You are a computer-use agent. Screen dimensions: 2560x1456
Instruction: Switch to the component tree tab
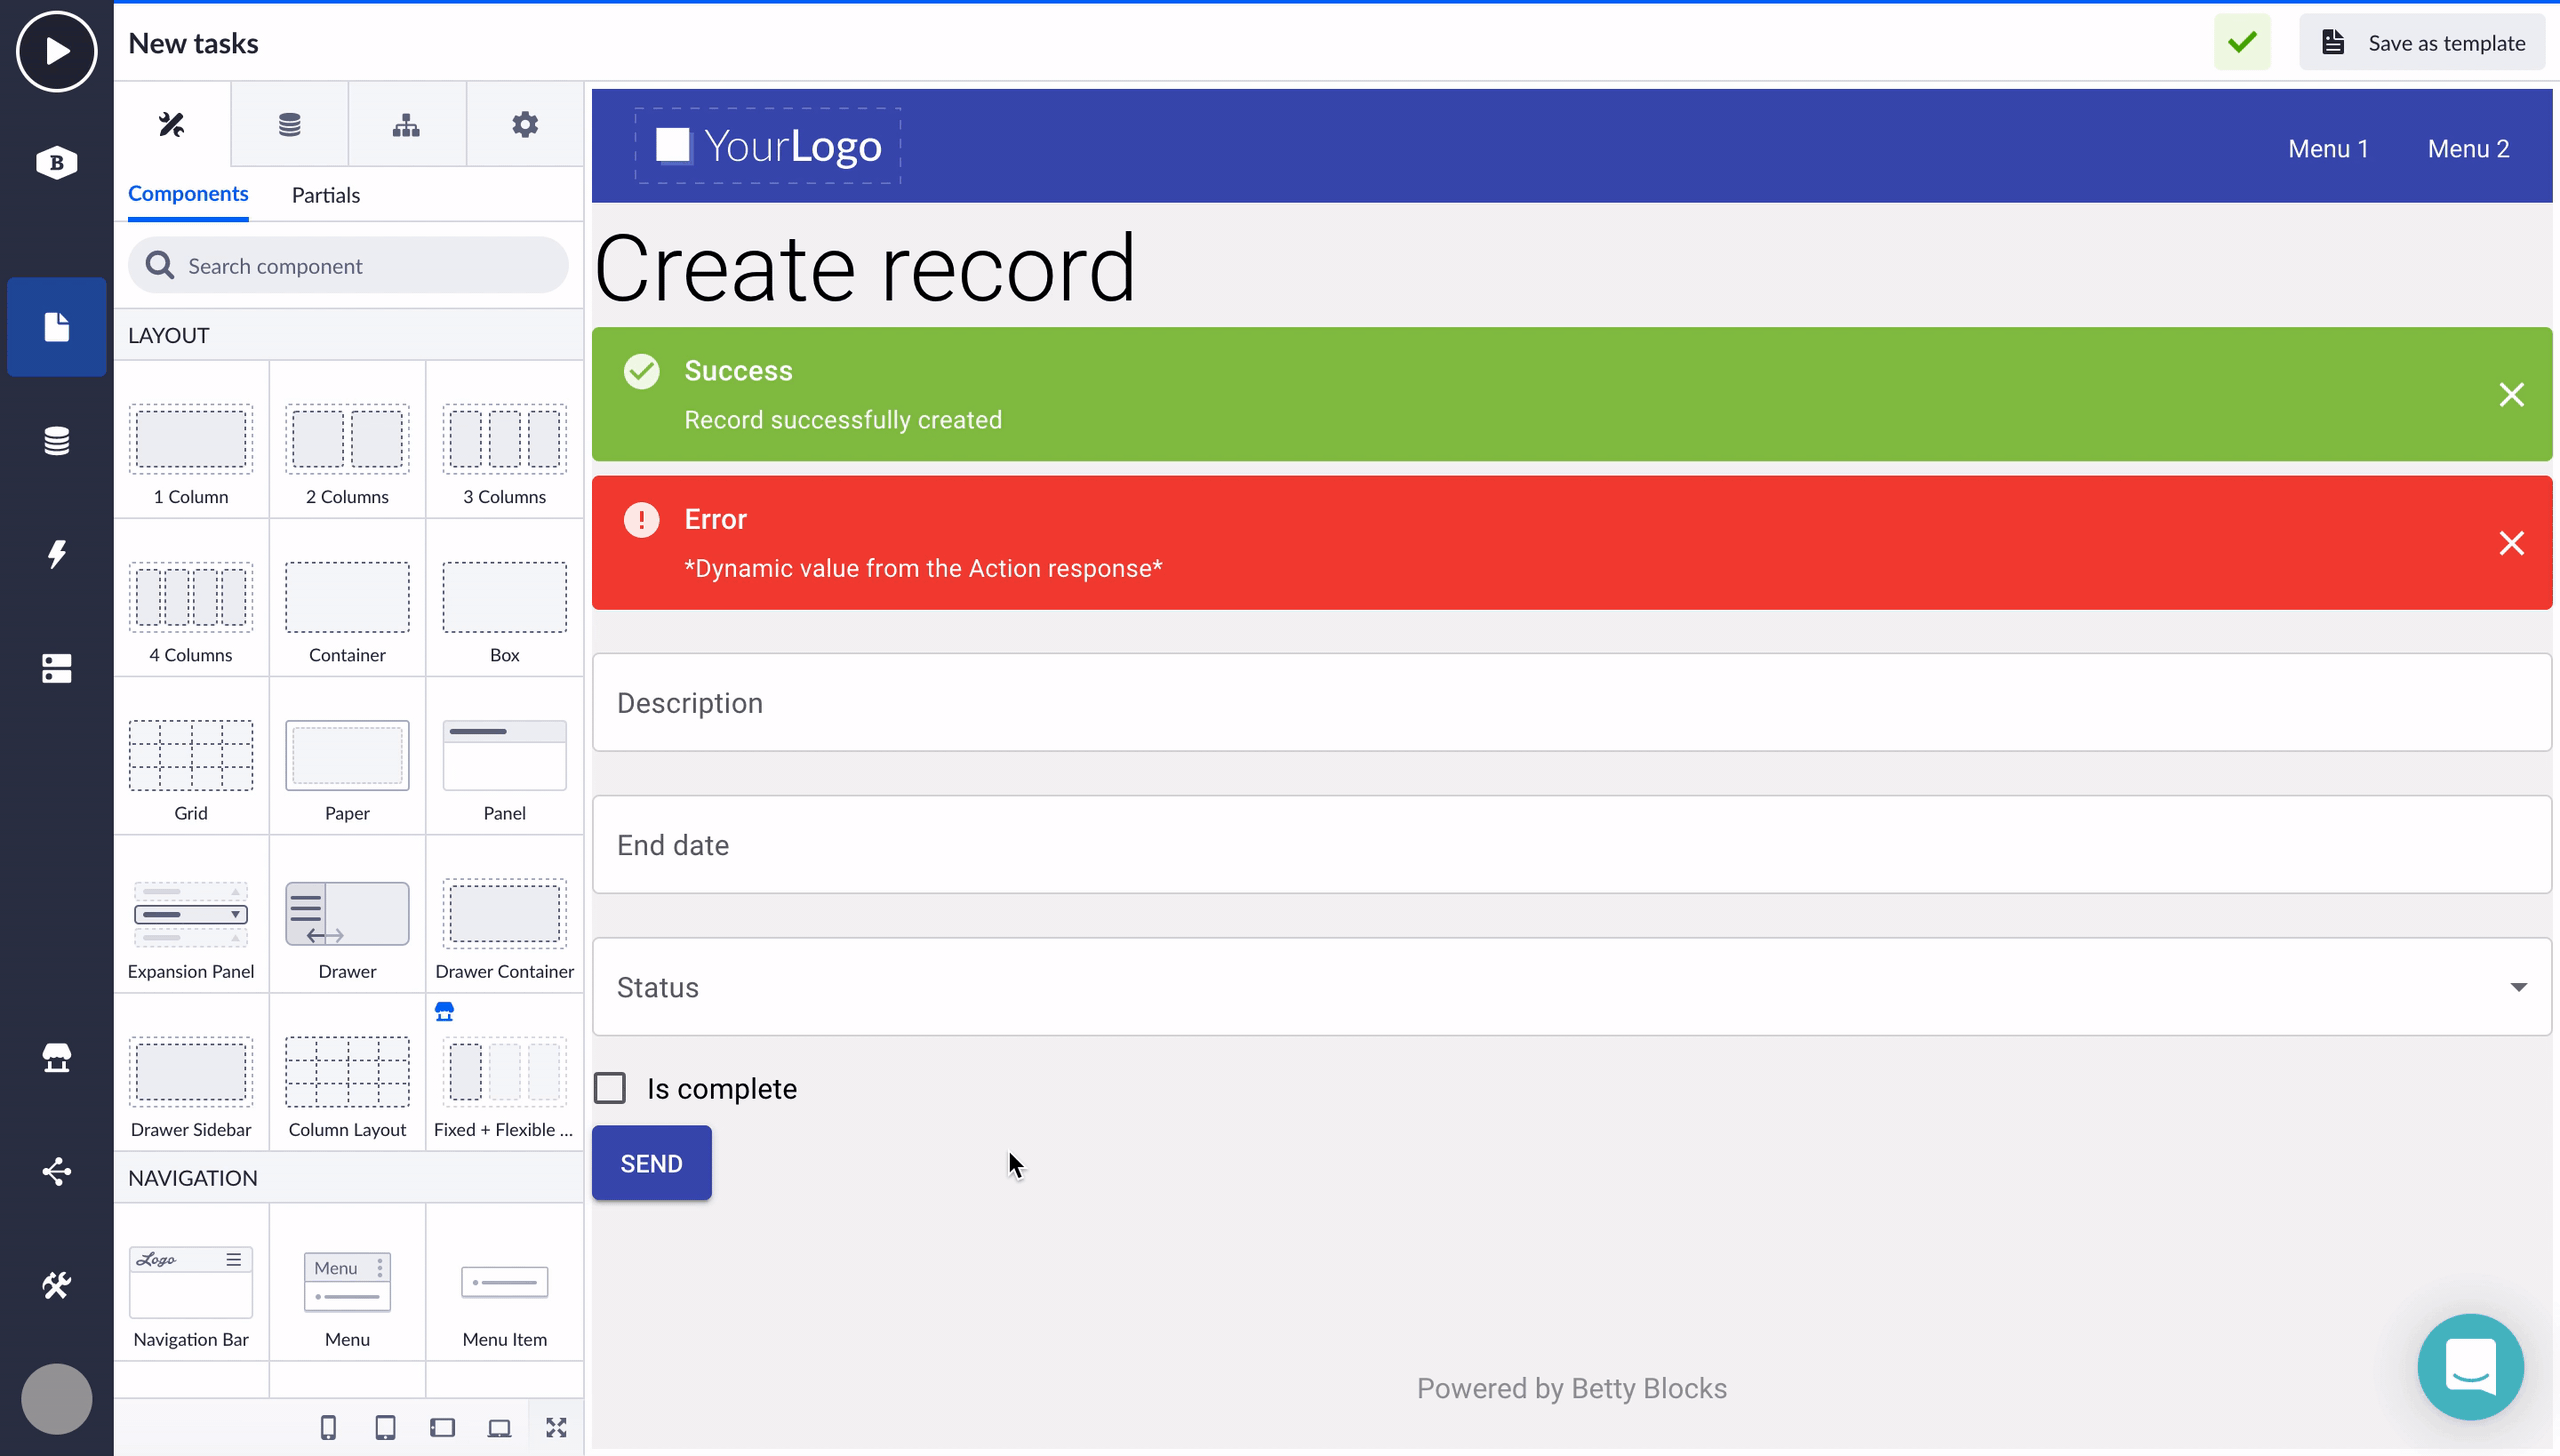pyautogui.click(x=406, y=125)
